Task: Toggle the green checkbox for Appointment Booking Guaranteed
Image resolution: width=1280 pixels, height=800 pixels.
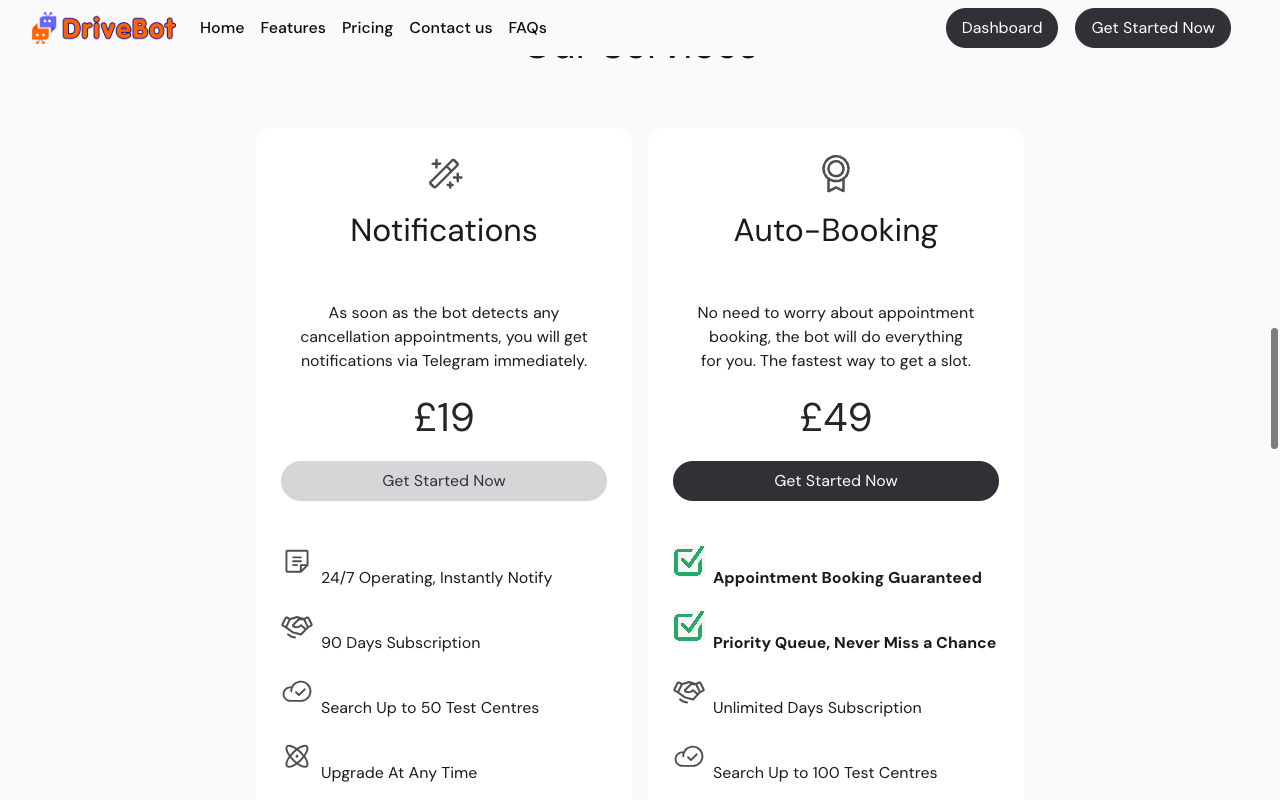Action: 688,561
